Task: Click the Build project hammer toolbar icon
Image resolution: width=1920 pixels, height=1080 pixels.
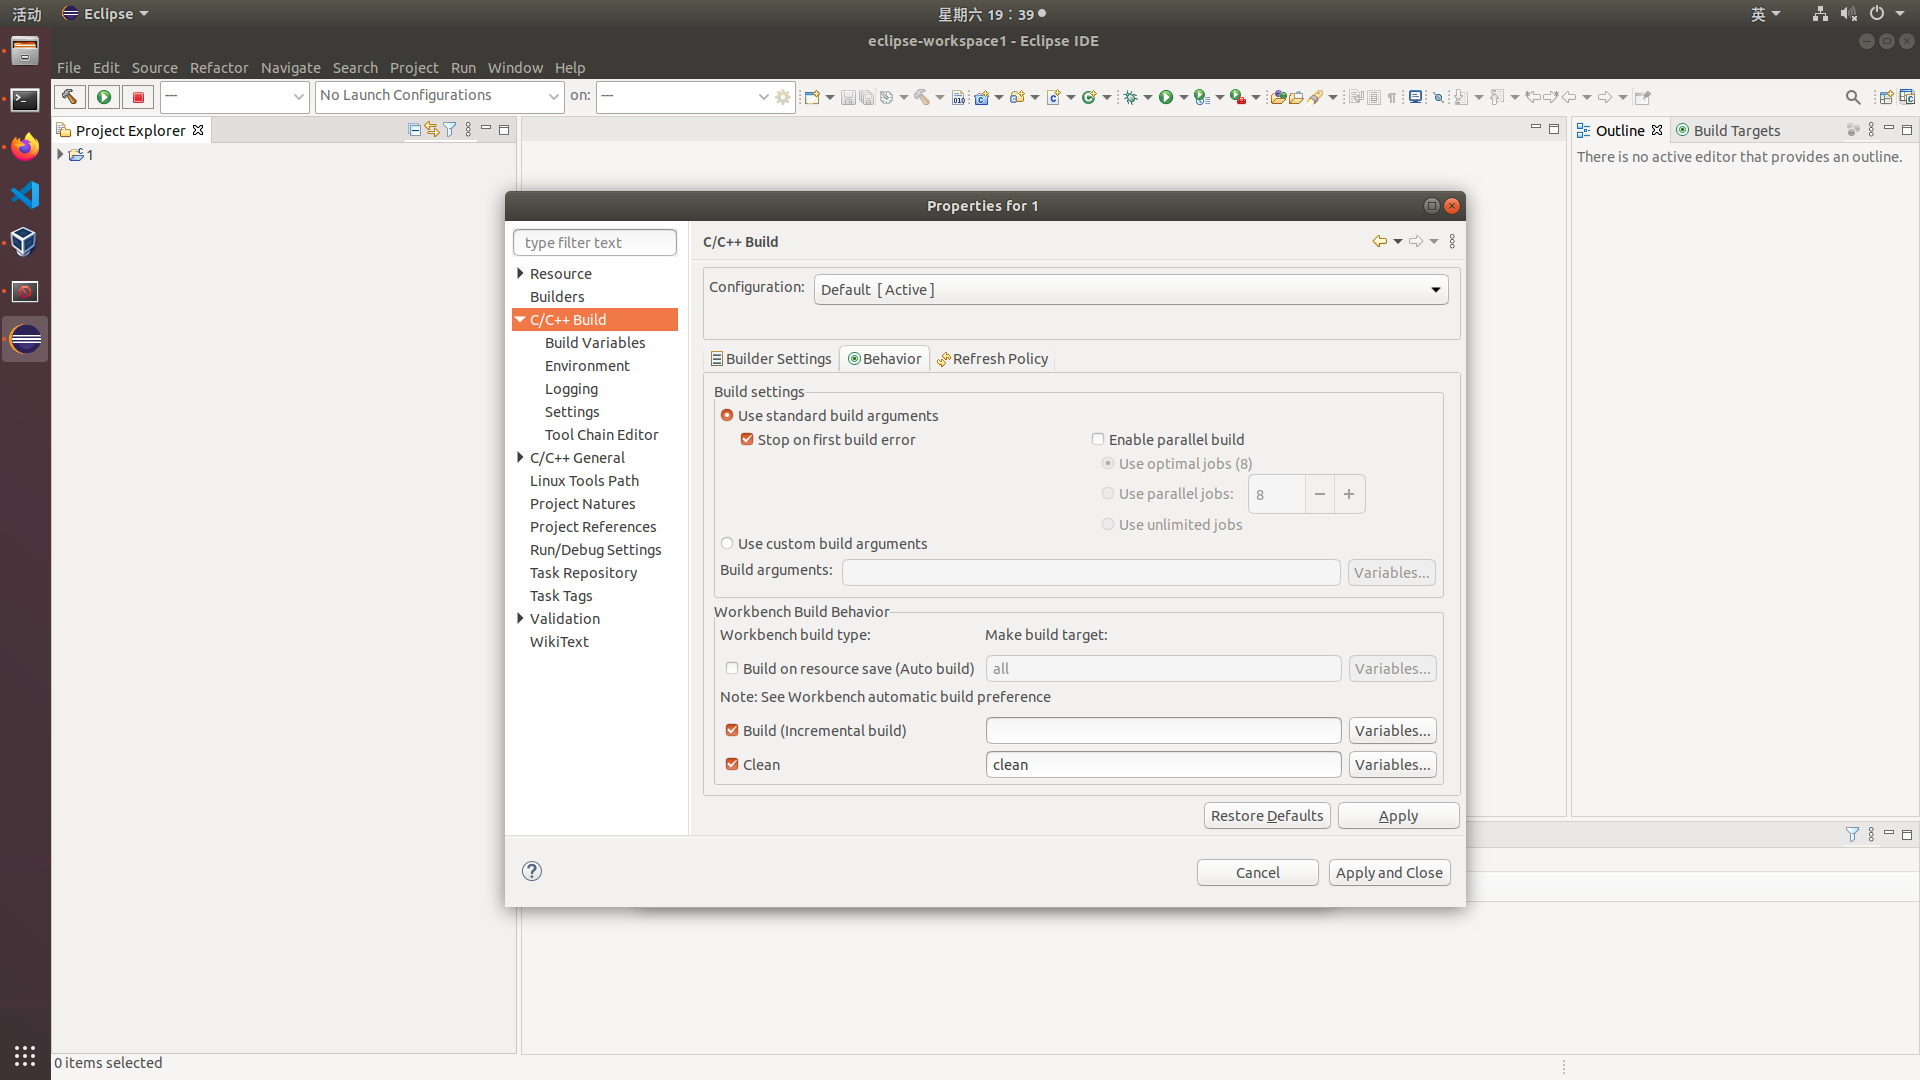Action: coord(921,97)
